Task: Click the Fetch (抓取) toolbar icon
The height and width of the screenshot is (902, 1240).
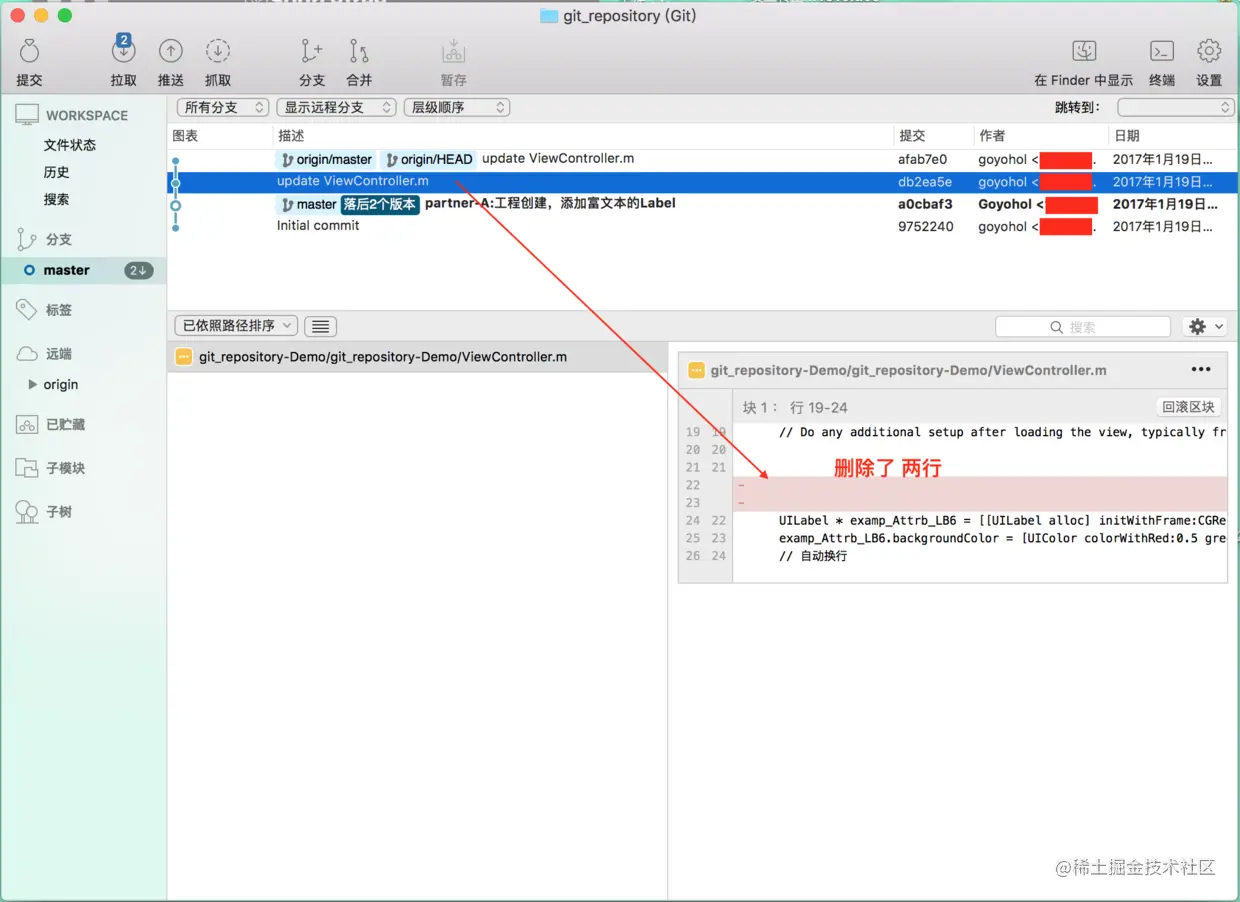Action: click(218, 51)
